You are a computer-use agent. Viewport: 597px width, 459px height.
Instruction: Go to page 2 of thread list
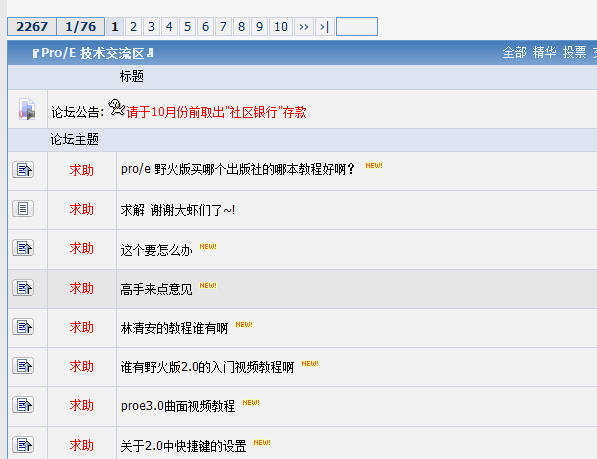point(133,27)
